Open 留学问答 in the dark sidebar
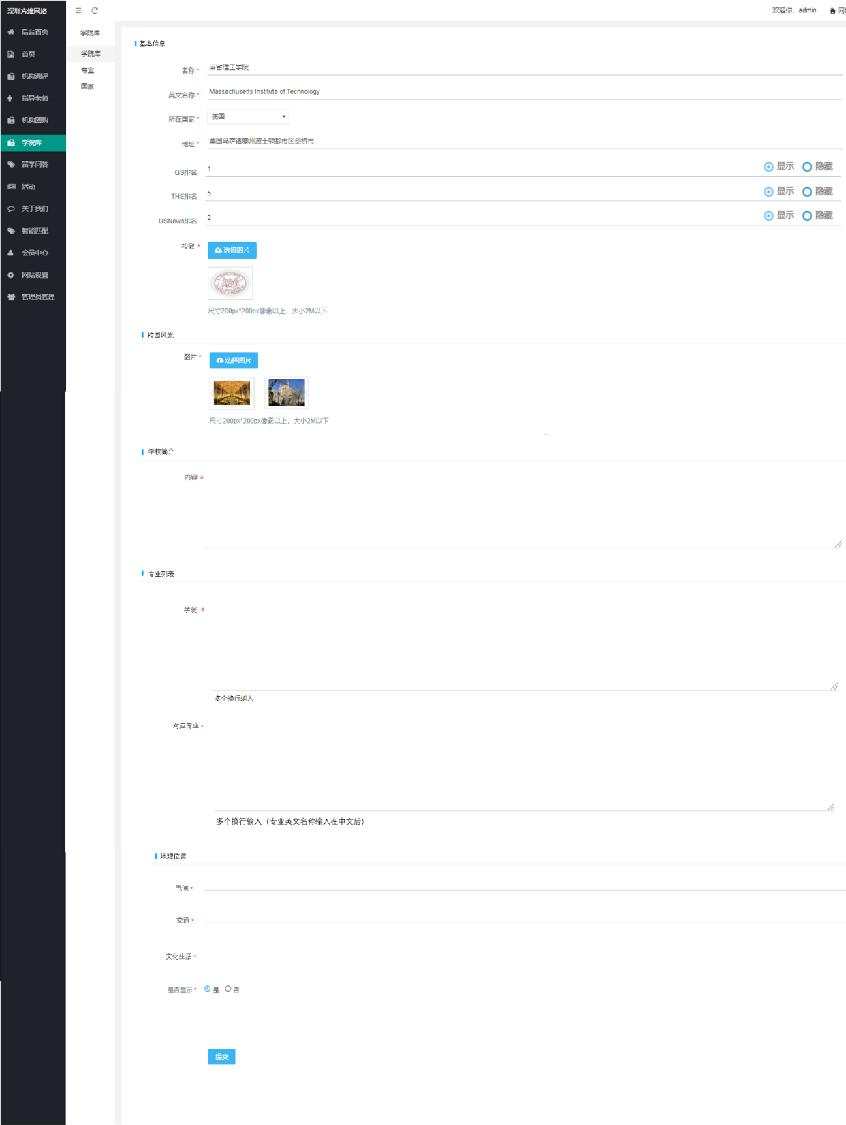 33,164
